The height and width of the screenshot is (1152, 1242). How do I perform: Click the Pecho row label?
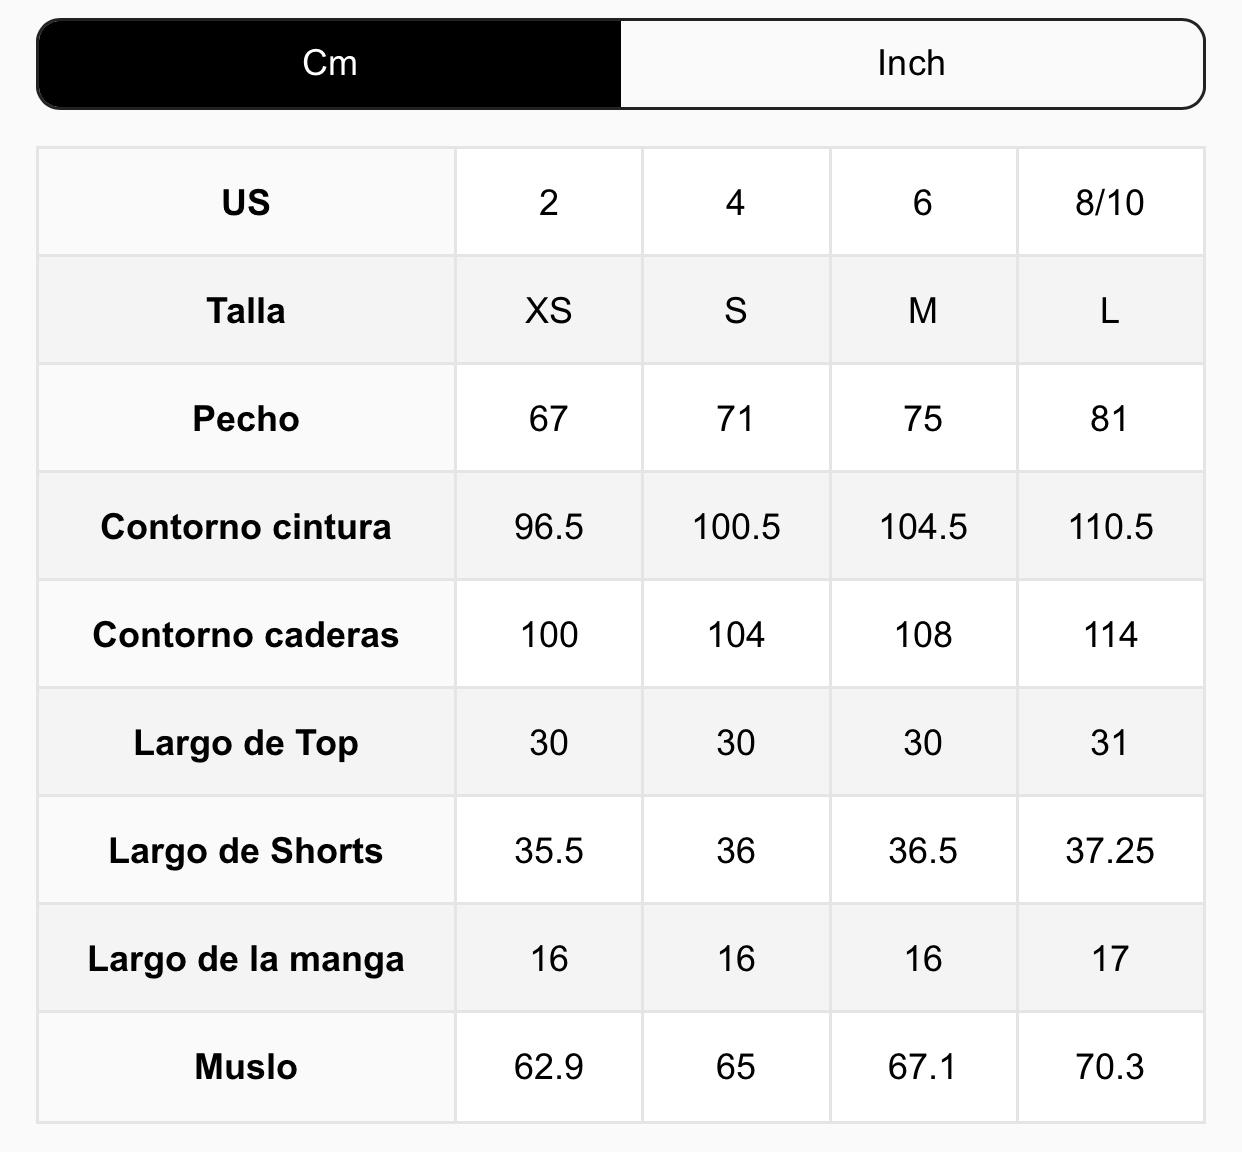point(246,418)
